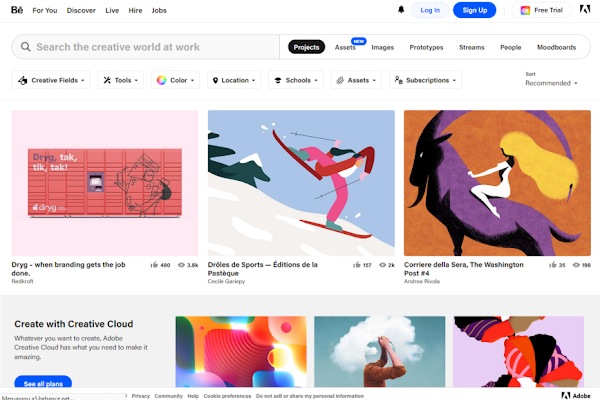Screen dimensions: 600x400
Task: Click the Sign Up button
Action: coord(474,10)
